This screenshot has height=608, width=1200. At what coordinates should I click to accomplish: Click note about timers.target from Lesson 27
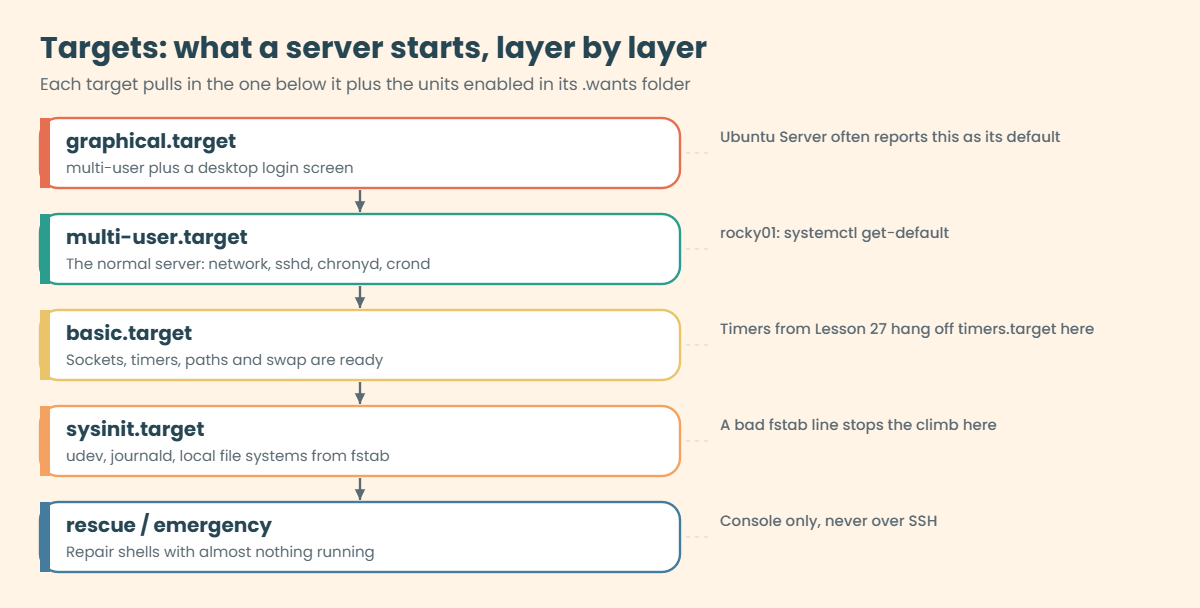(x=907, y=329)
